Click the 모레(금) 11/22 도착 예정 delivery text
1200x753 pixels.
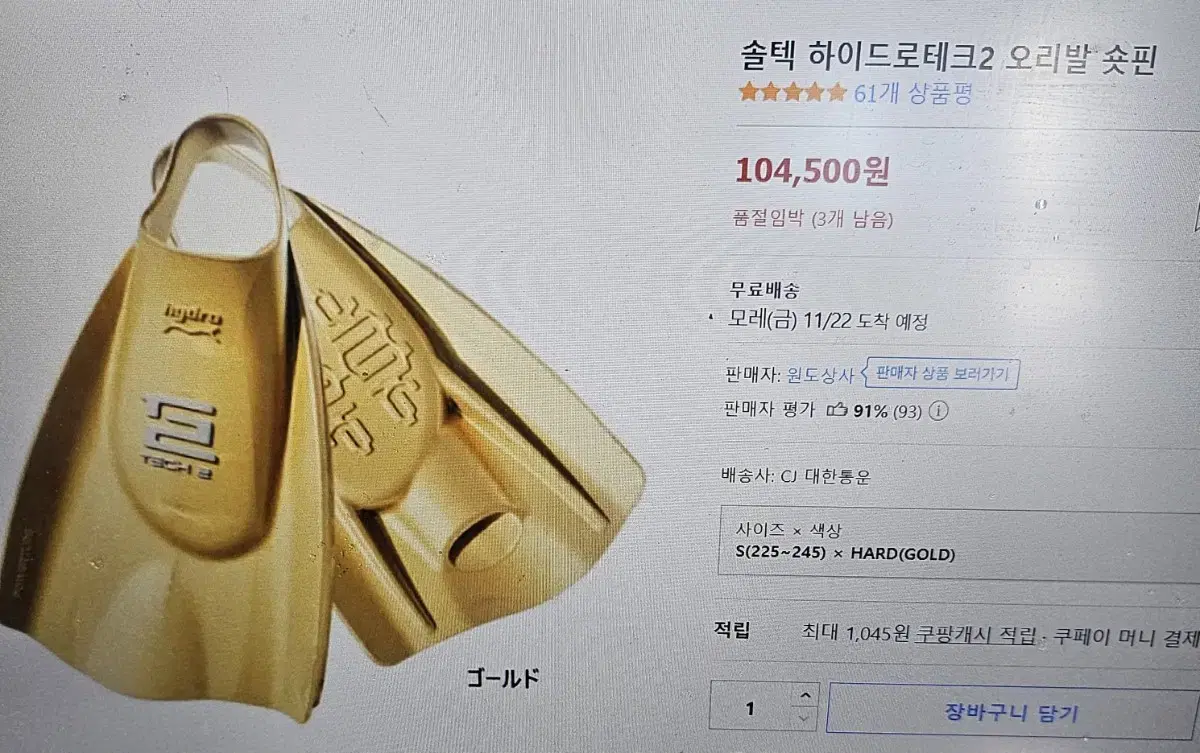pos(828,322)
